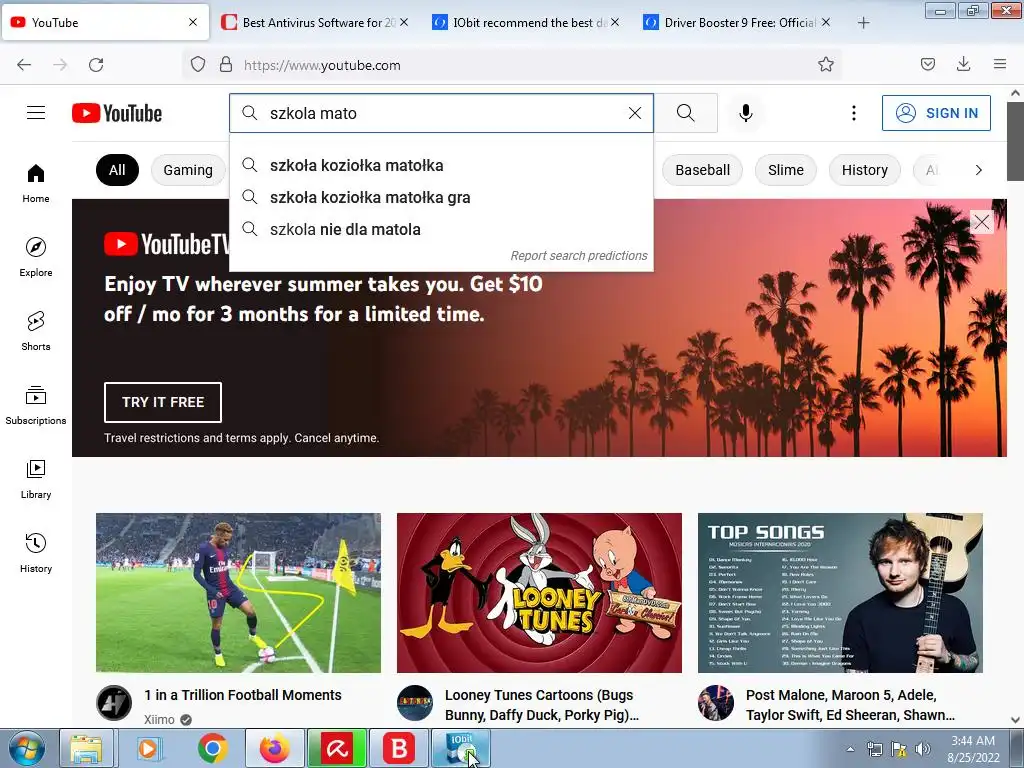Viewport: 1024px width, 768px height.
Task: Open the YouTube guide hamburger menu
Action: 36,113
